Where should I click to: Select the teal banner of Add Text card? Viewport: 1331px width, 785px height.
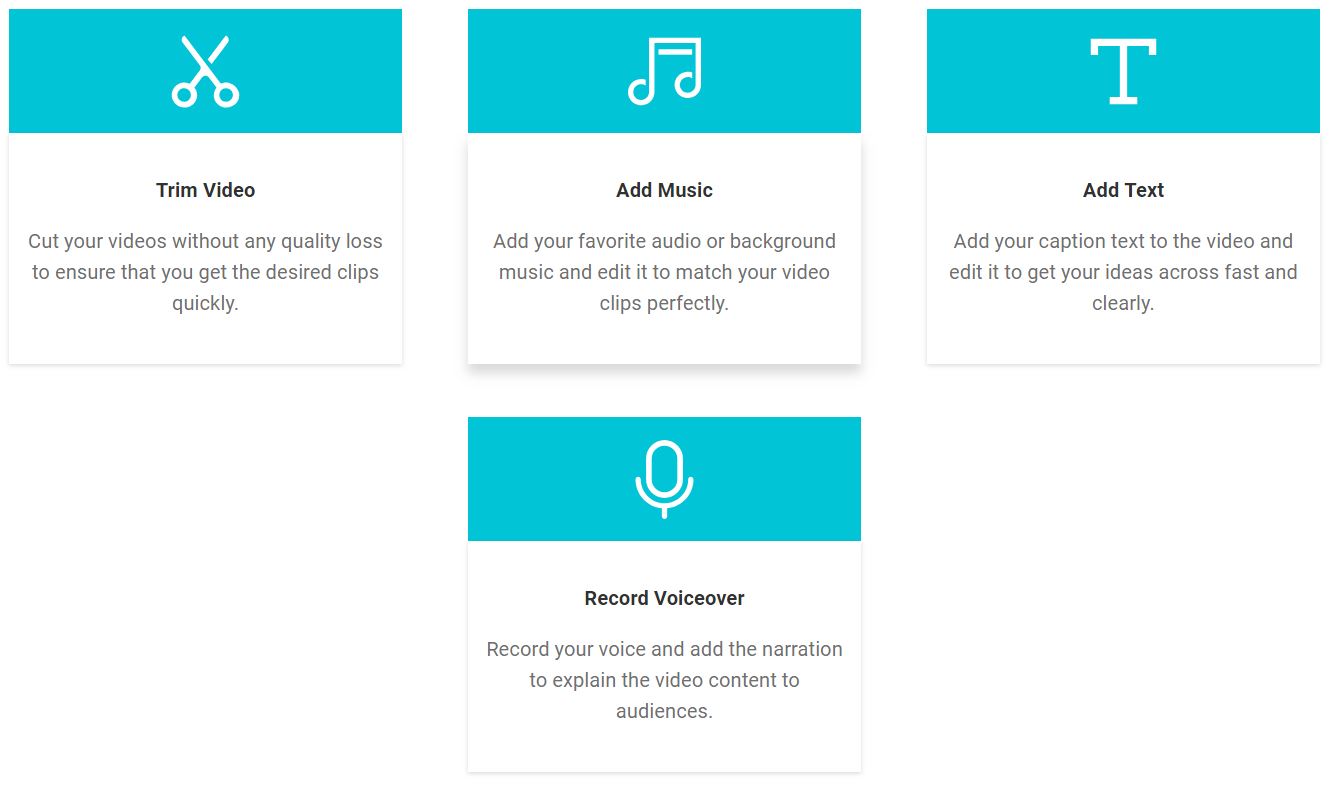(x=1123, y=71)
